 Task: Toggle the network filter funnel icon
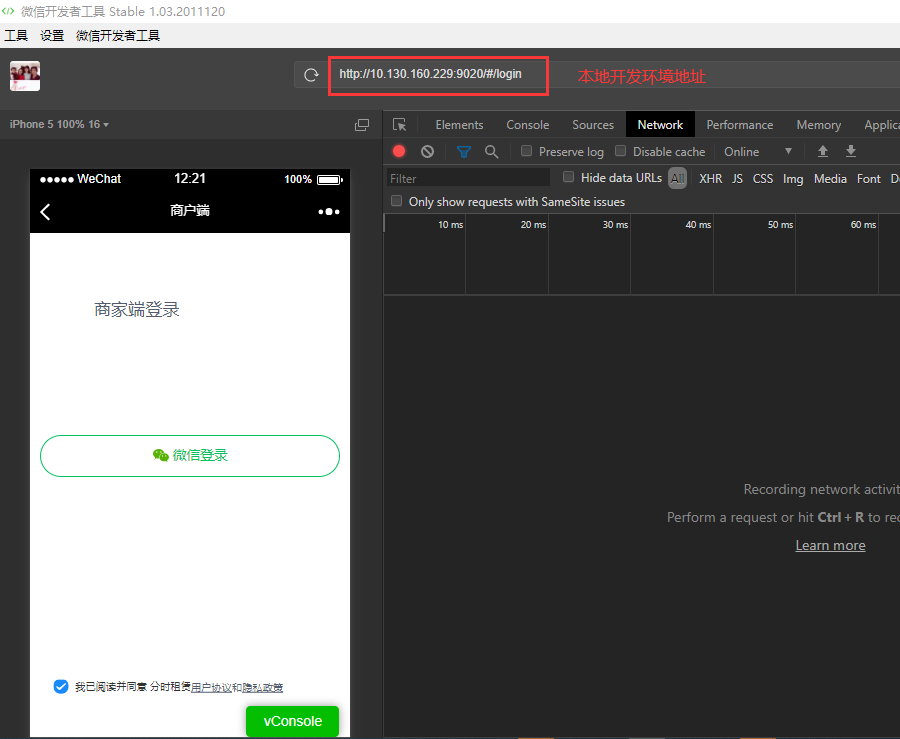pos(464,152)
